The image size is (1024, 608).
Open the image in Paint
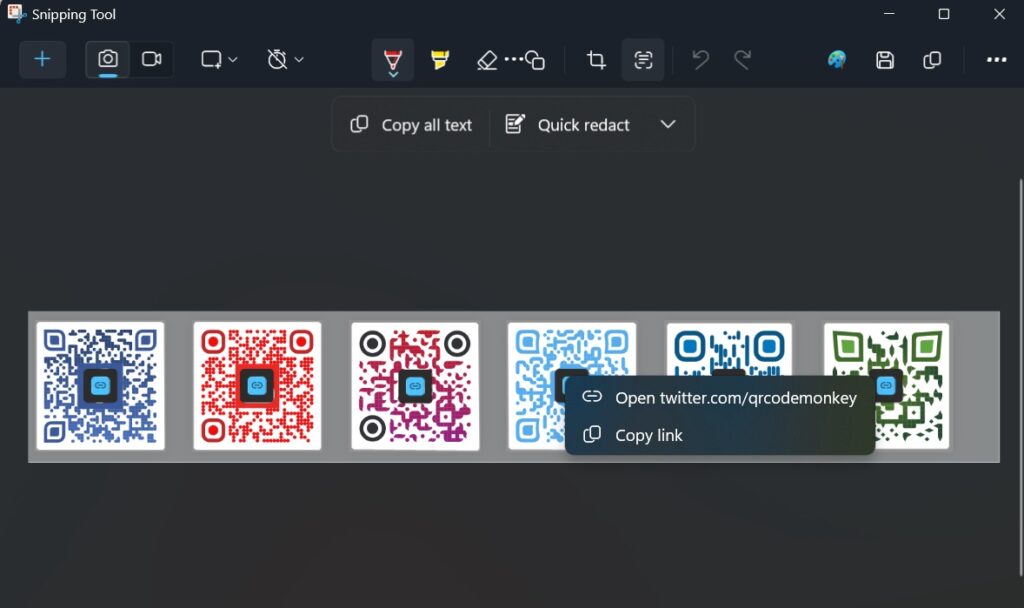point(835,59)
